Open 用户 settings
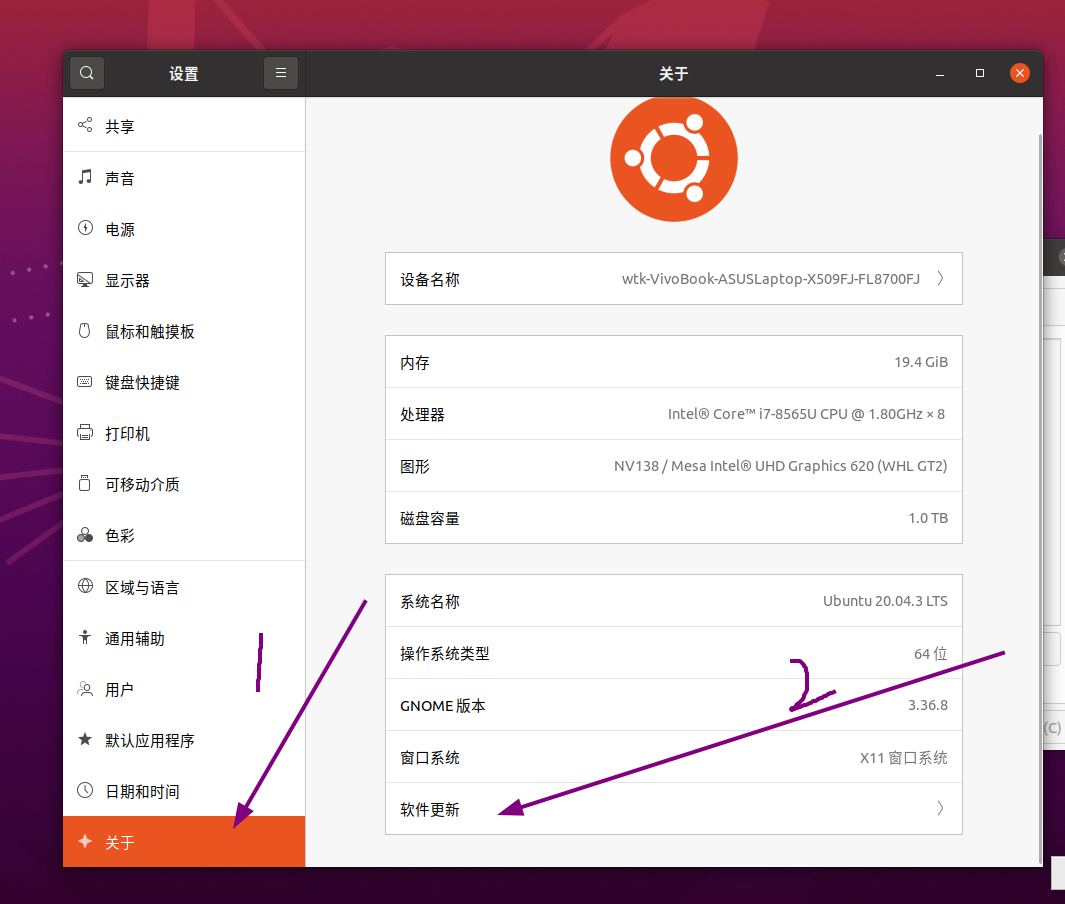This screenshot has width=1065, height=904. pyautogui.click(x=184, y=689)
